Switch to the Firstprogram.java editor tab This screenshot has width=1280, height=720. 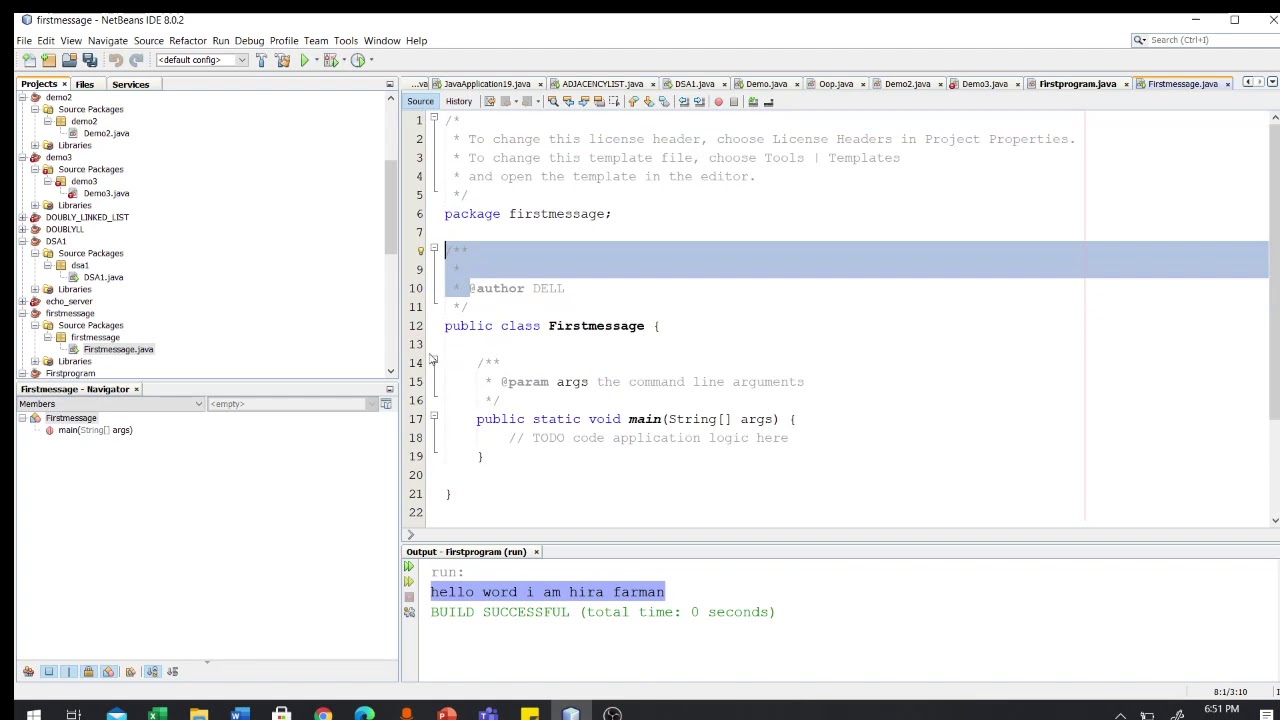pyautogui.click(x=1077, y=84)
